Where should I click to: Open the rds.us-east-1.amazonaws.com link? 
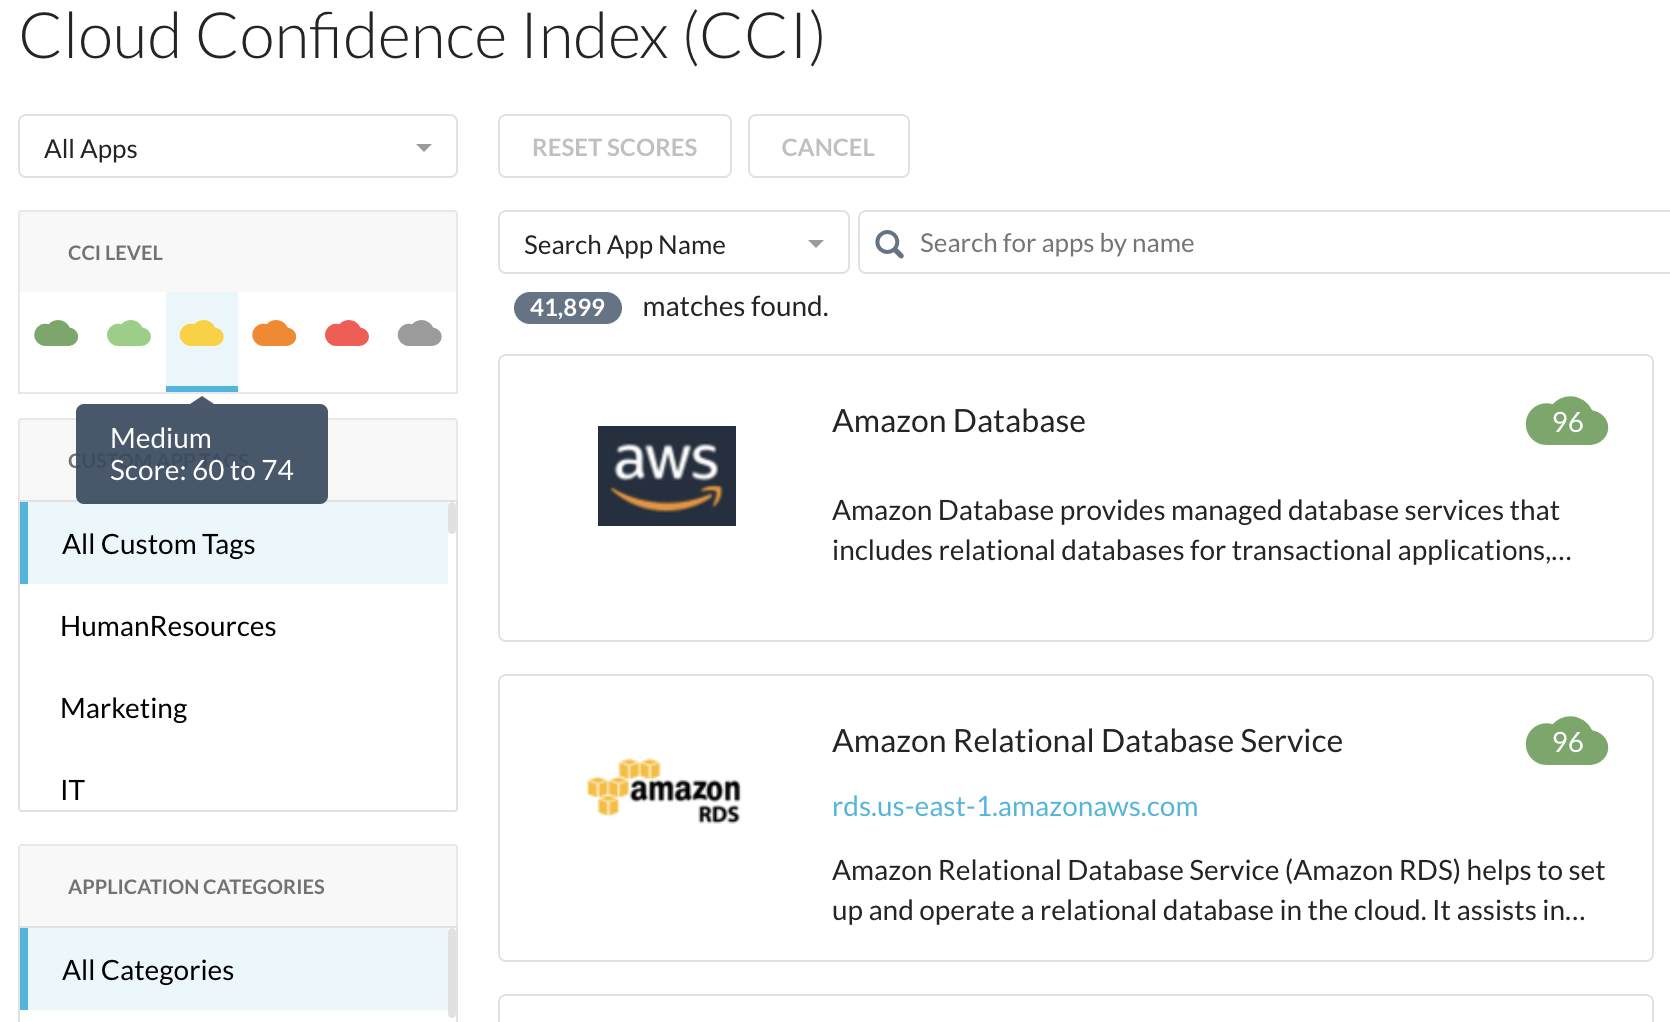1015,806
